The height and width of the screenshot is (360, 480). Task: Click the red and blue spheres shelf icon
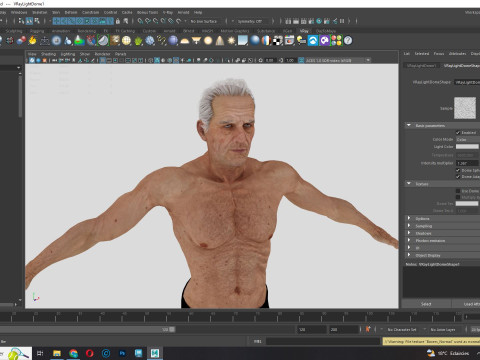coord(21,40)
